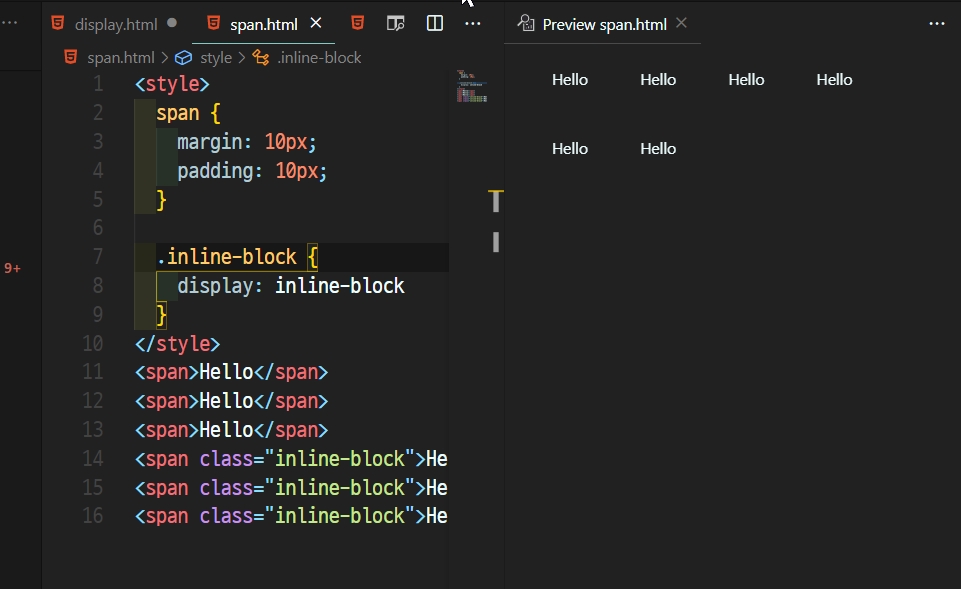Click the display: inline-block line
The width and height of the screenshot is (961, 589).
pyautogui.click(x=291, y=286)
